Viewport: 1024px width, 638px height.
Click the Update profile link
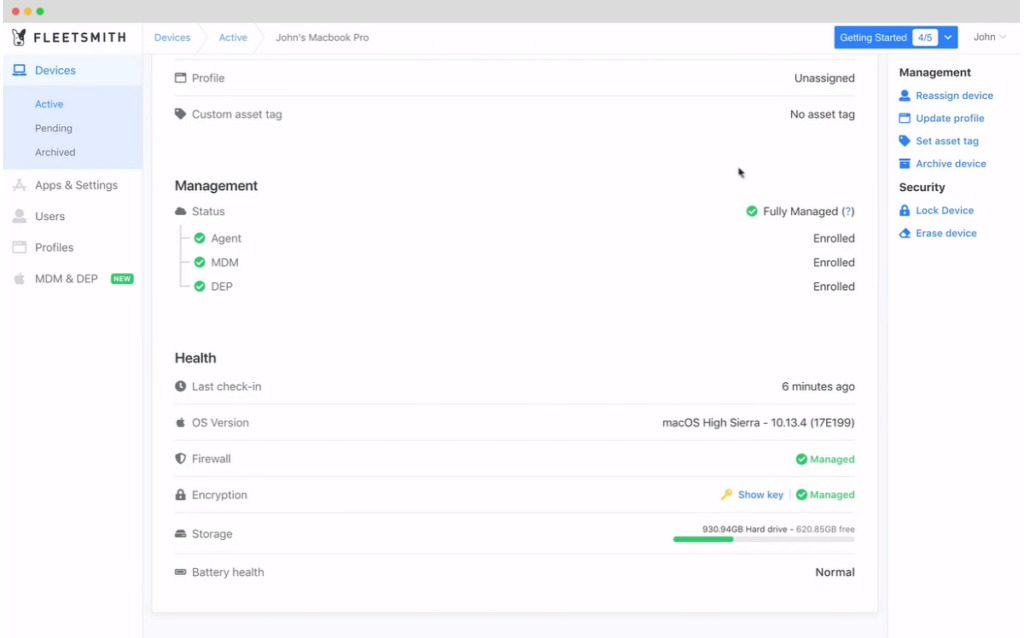point(950,118)
